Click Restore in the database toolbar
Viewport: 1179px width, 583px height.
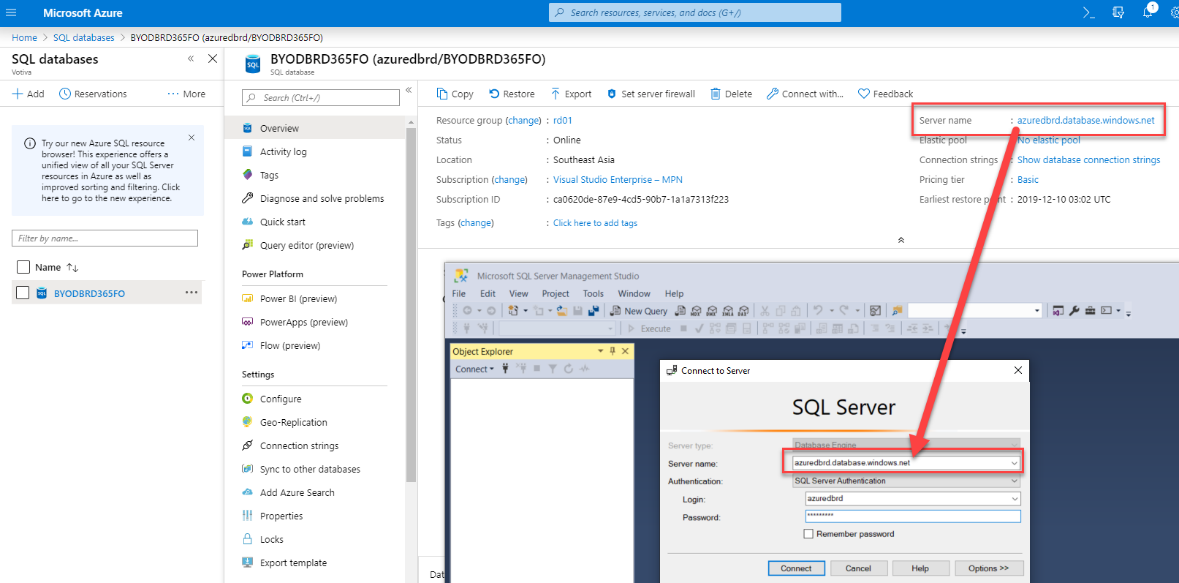[x=512, y=94]
